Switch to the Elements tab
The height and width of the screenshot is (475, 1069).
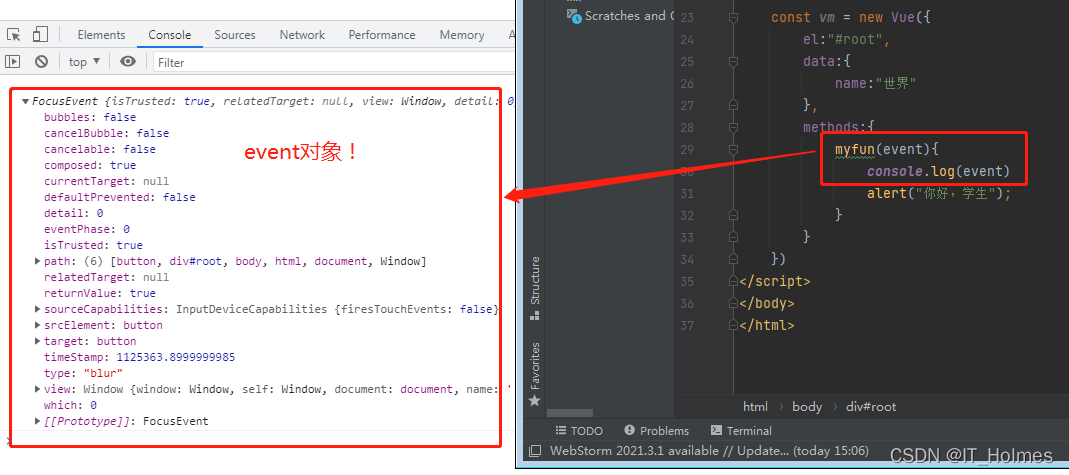[101, 35]
